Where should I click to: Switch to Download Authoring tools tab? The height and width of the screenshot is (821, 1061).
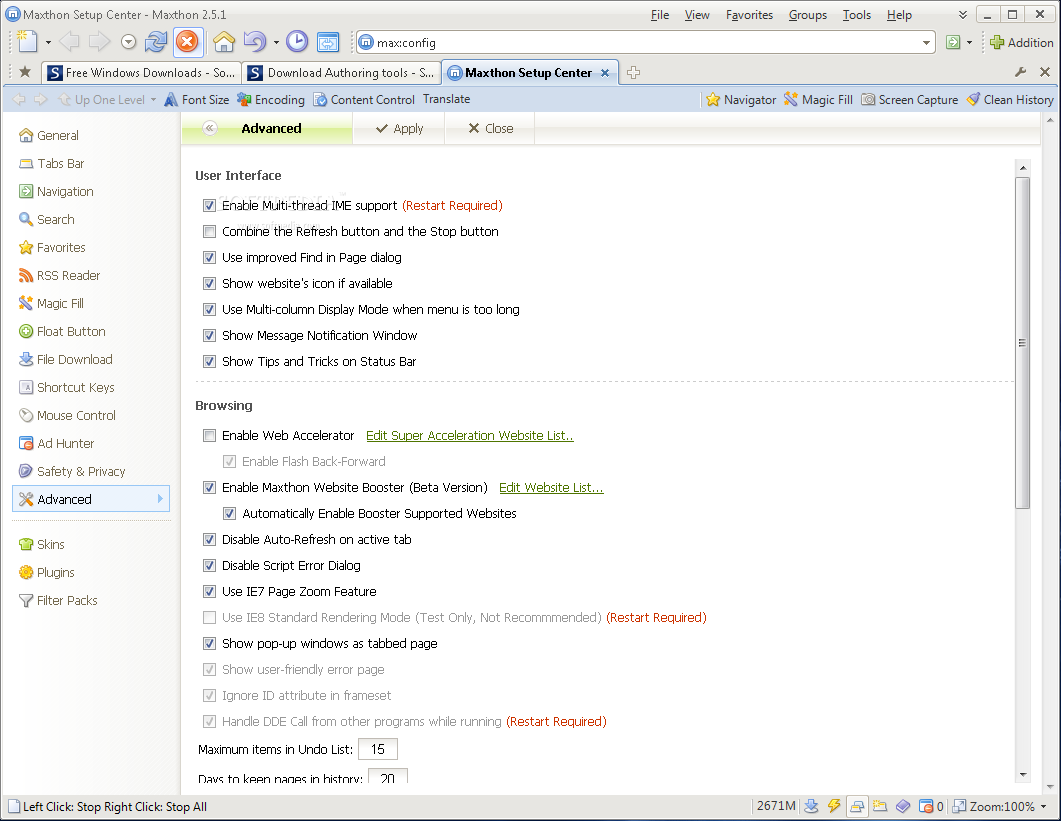[x=341, y=72]
